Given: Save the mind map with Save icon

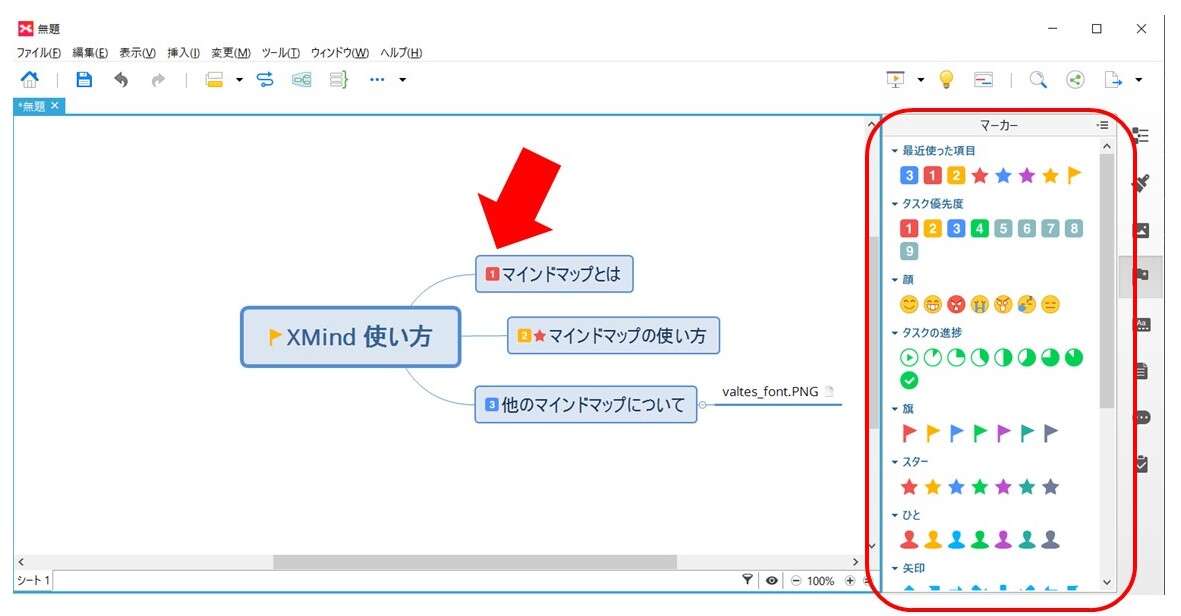Looking at the screenshot, I should [85, 80].
